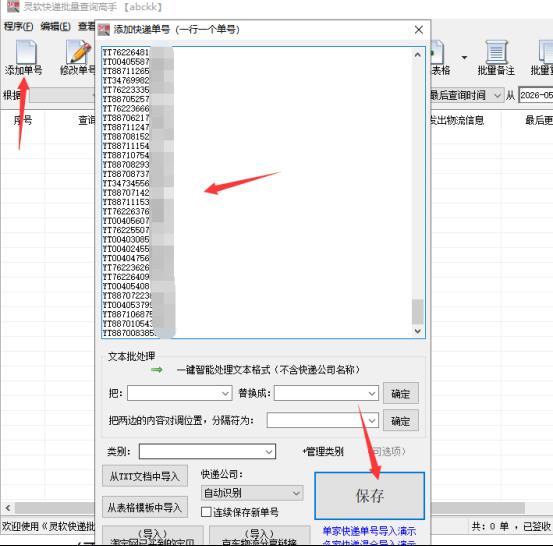Open the 批量备注 toolbar icon
The height and width of the screenshot is (546, 553).
pyautogui.click(x=496, y=52)
